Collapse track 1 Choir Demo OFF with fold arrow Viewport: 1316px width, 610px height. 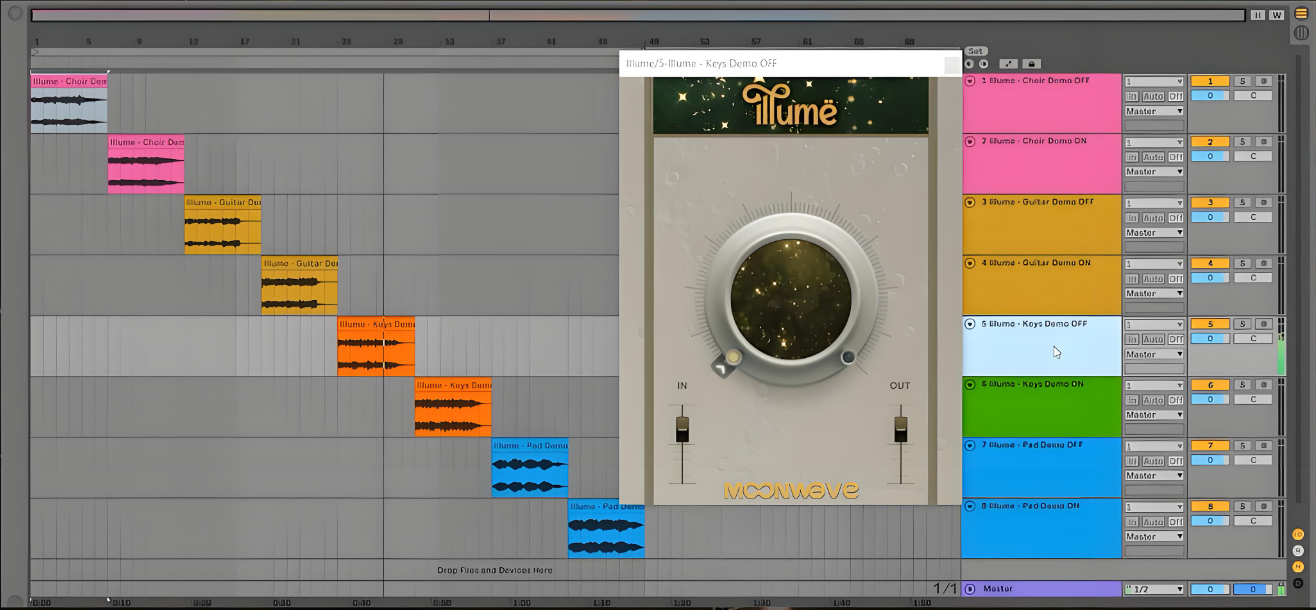pos(970,81)
